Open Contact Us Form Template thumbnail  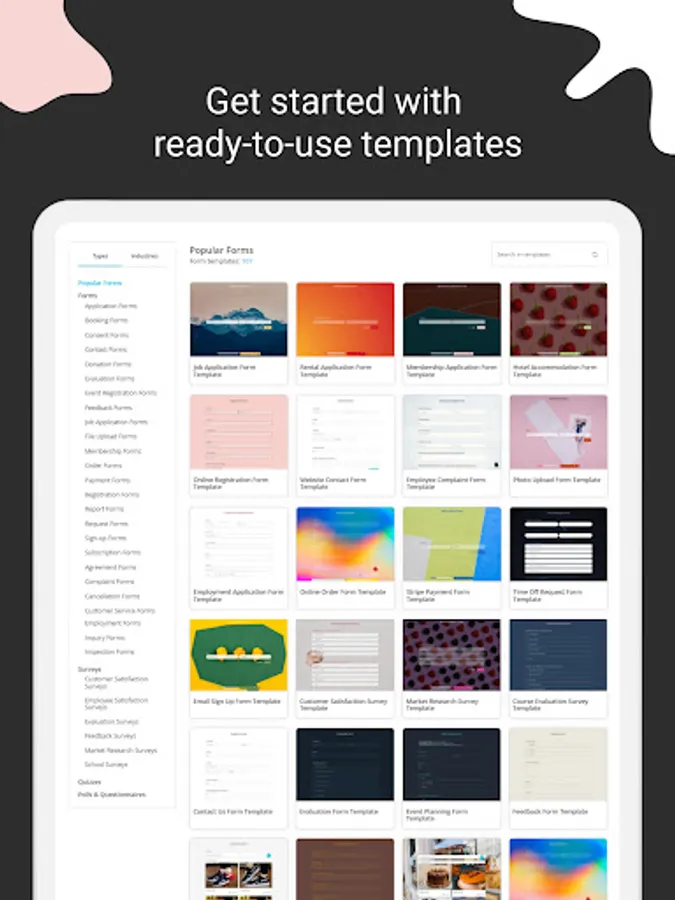tap(239, 765)
